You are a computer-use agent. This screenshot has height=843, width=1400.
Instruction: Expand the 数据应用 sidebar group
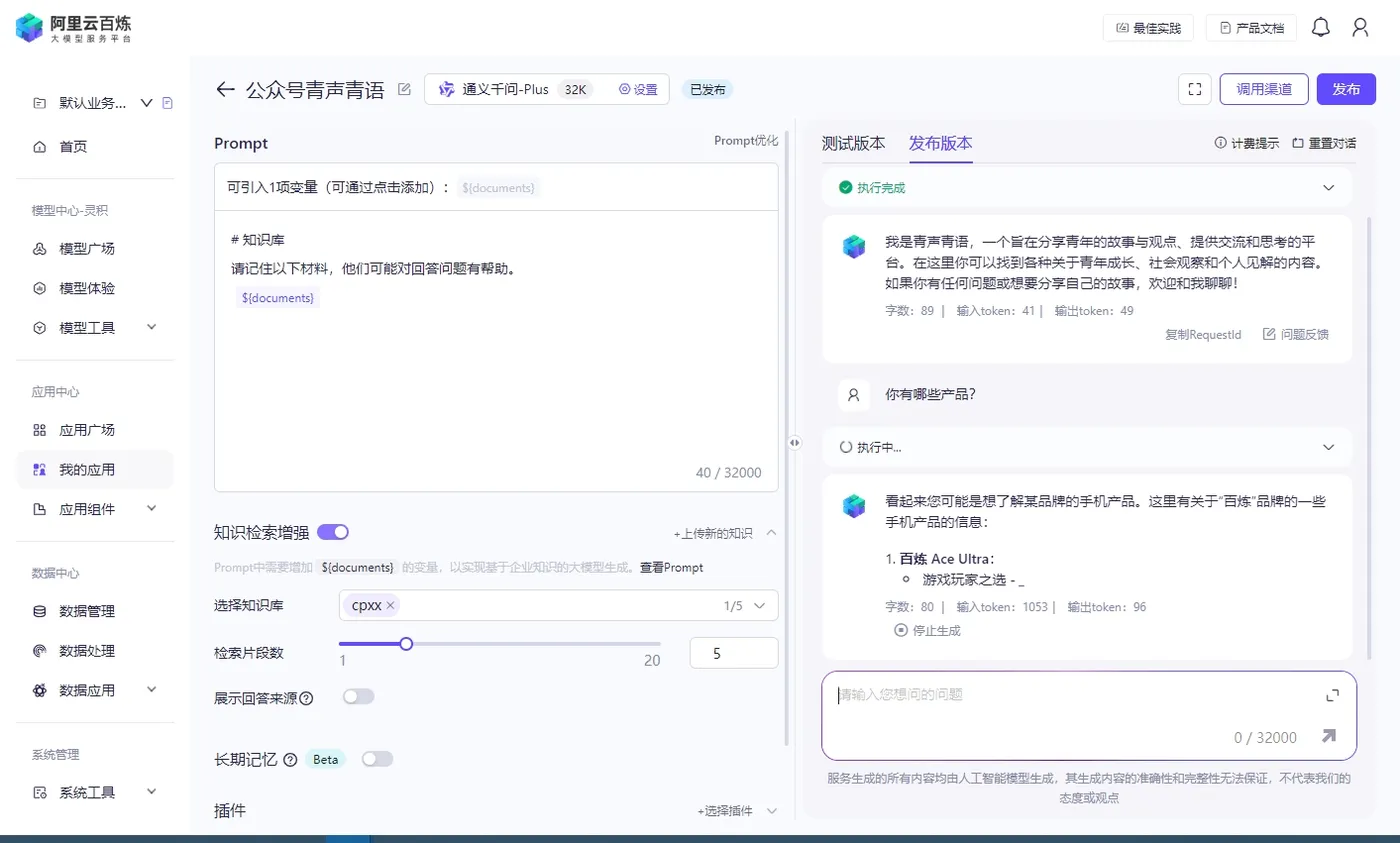point(152,690)
